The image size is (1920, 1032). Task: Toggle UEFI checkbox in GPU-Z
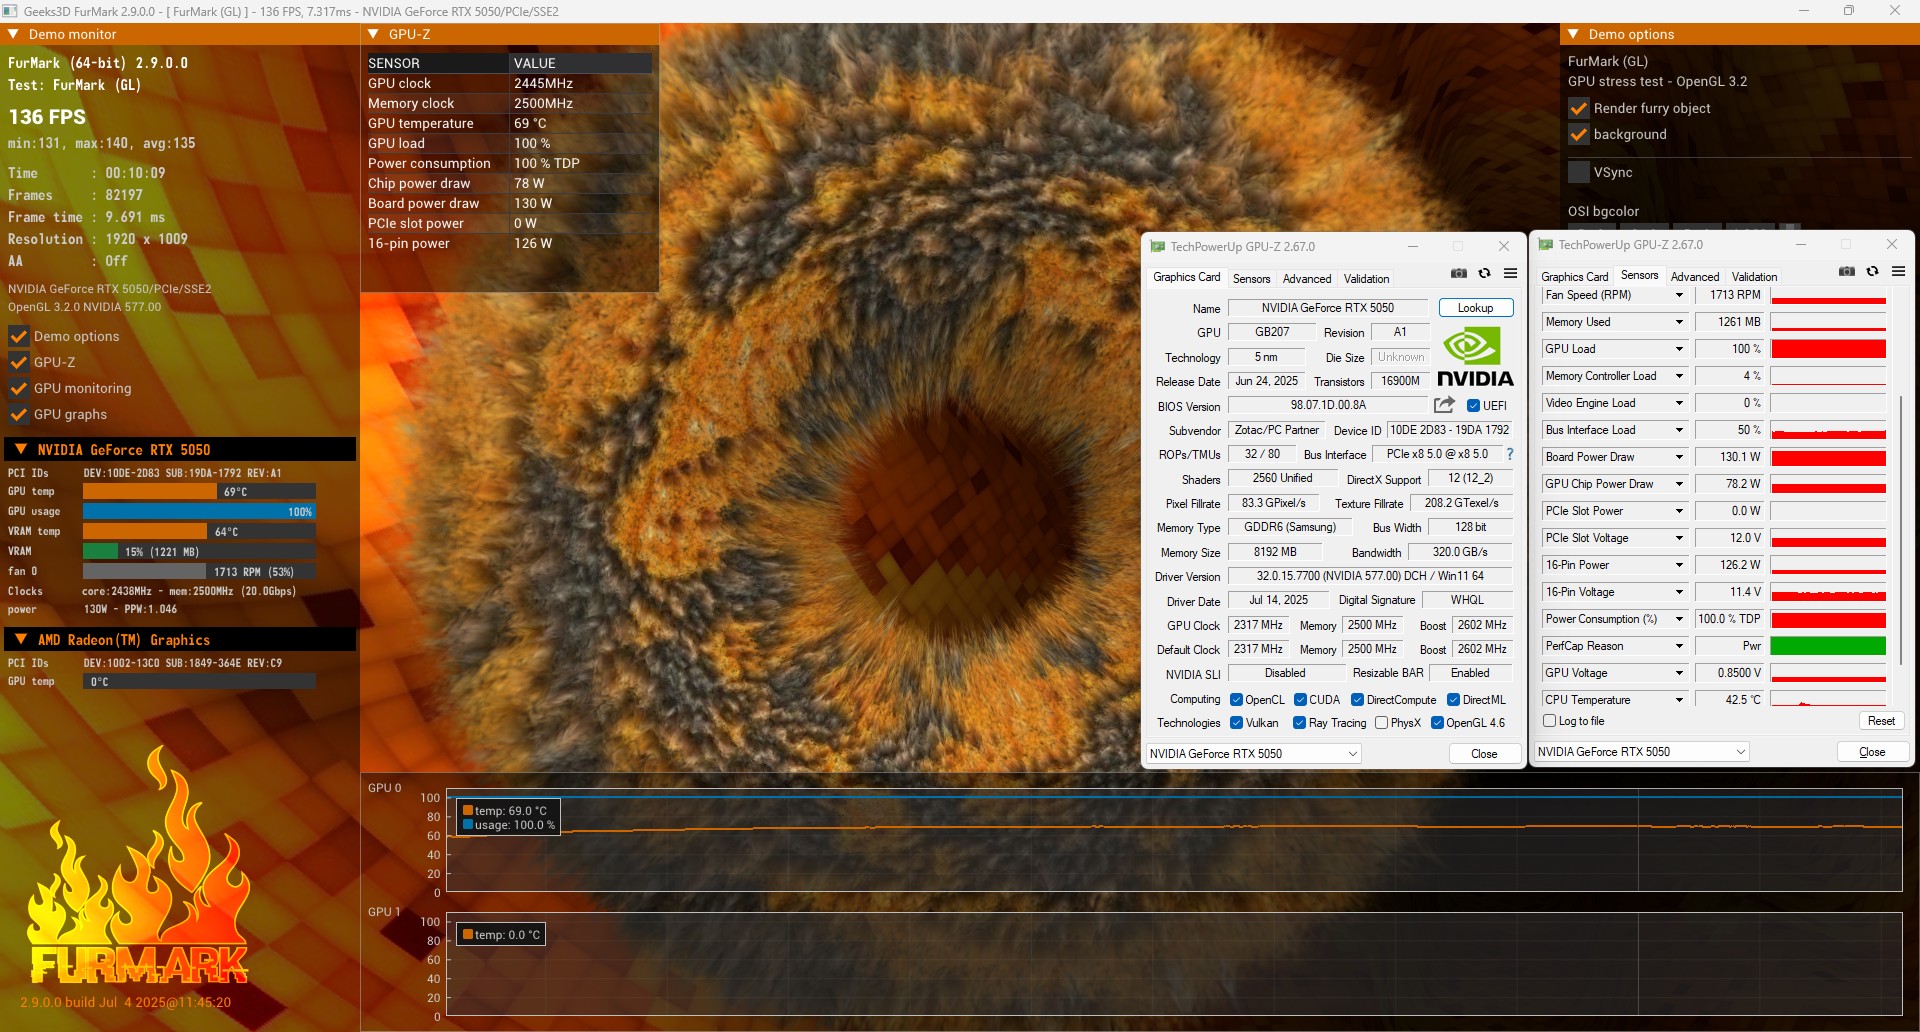click(1473, 405)
